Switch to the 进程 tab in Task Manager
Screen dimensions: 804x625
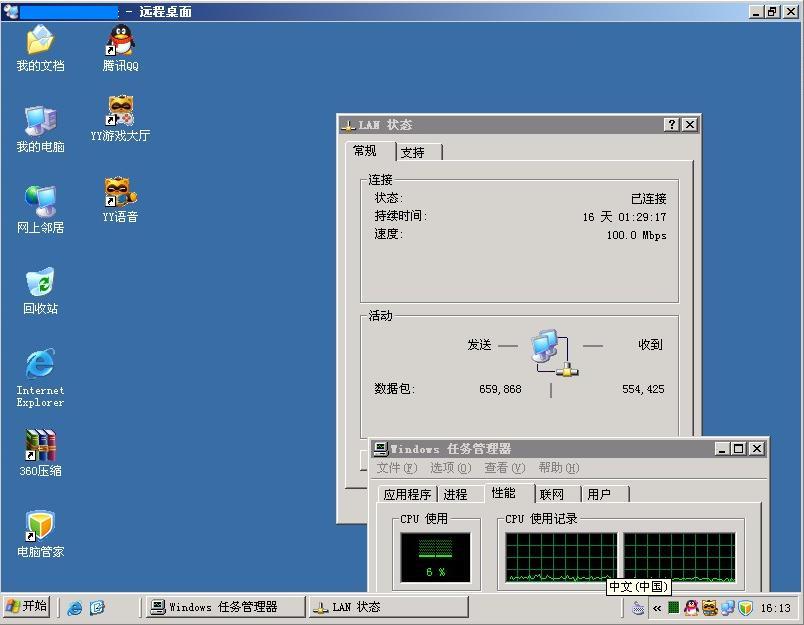[x=455, y=494]
